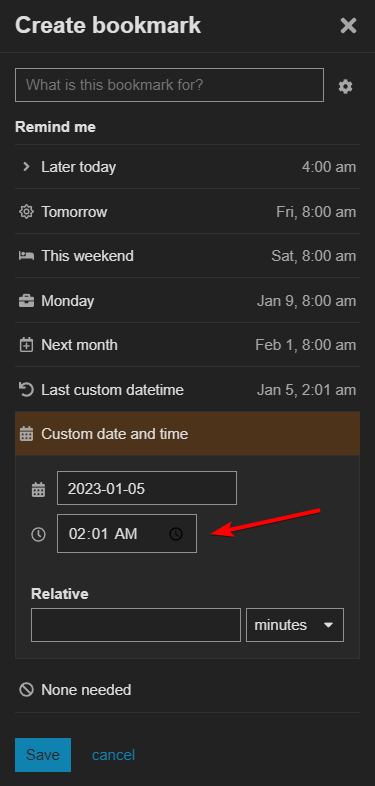Click the ban icon beside None needed

click(x=26, y=690)
